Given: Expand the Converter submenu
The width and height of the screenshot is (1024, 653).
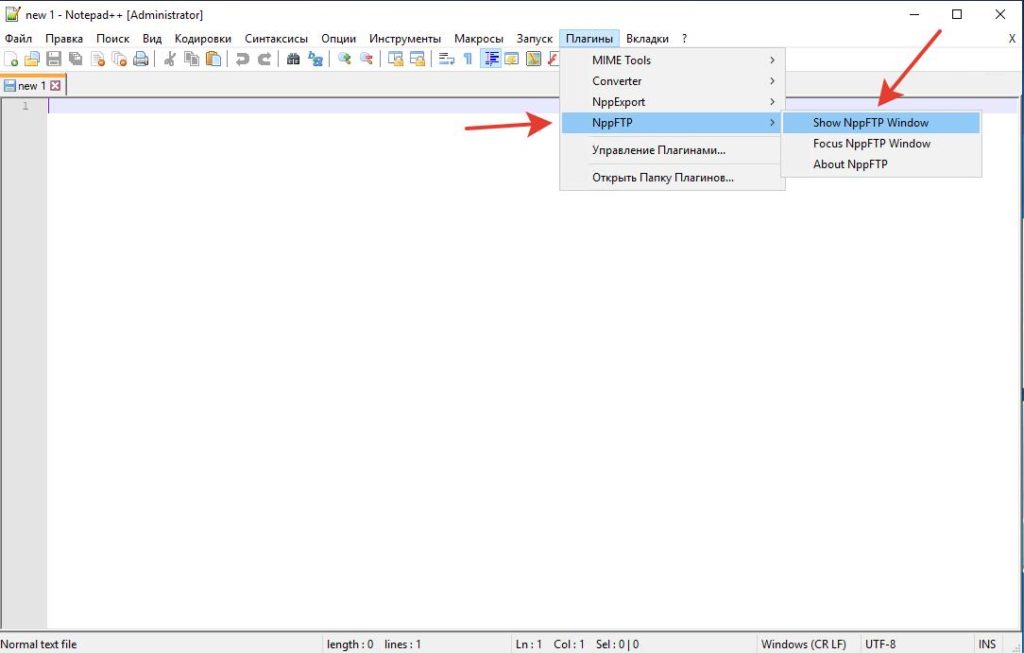Looking at the screenshot, I should 673,81.
